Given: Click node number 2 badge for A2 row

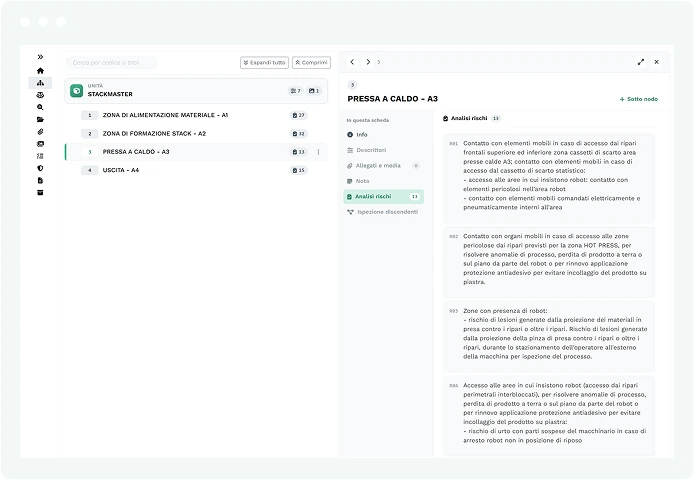Looking at the screenshot, I should 89,134.
